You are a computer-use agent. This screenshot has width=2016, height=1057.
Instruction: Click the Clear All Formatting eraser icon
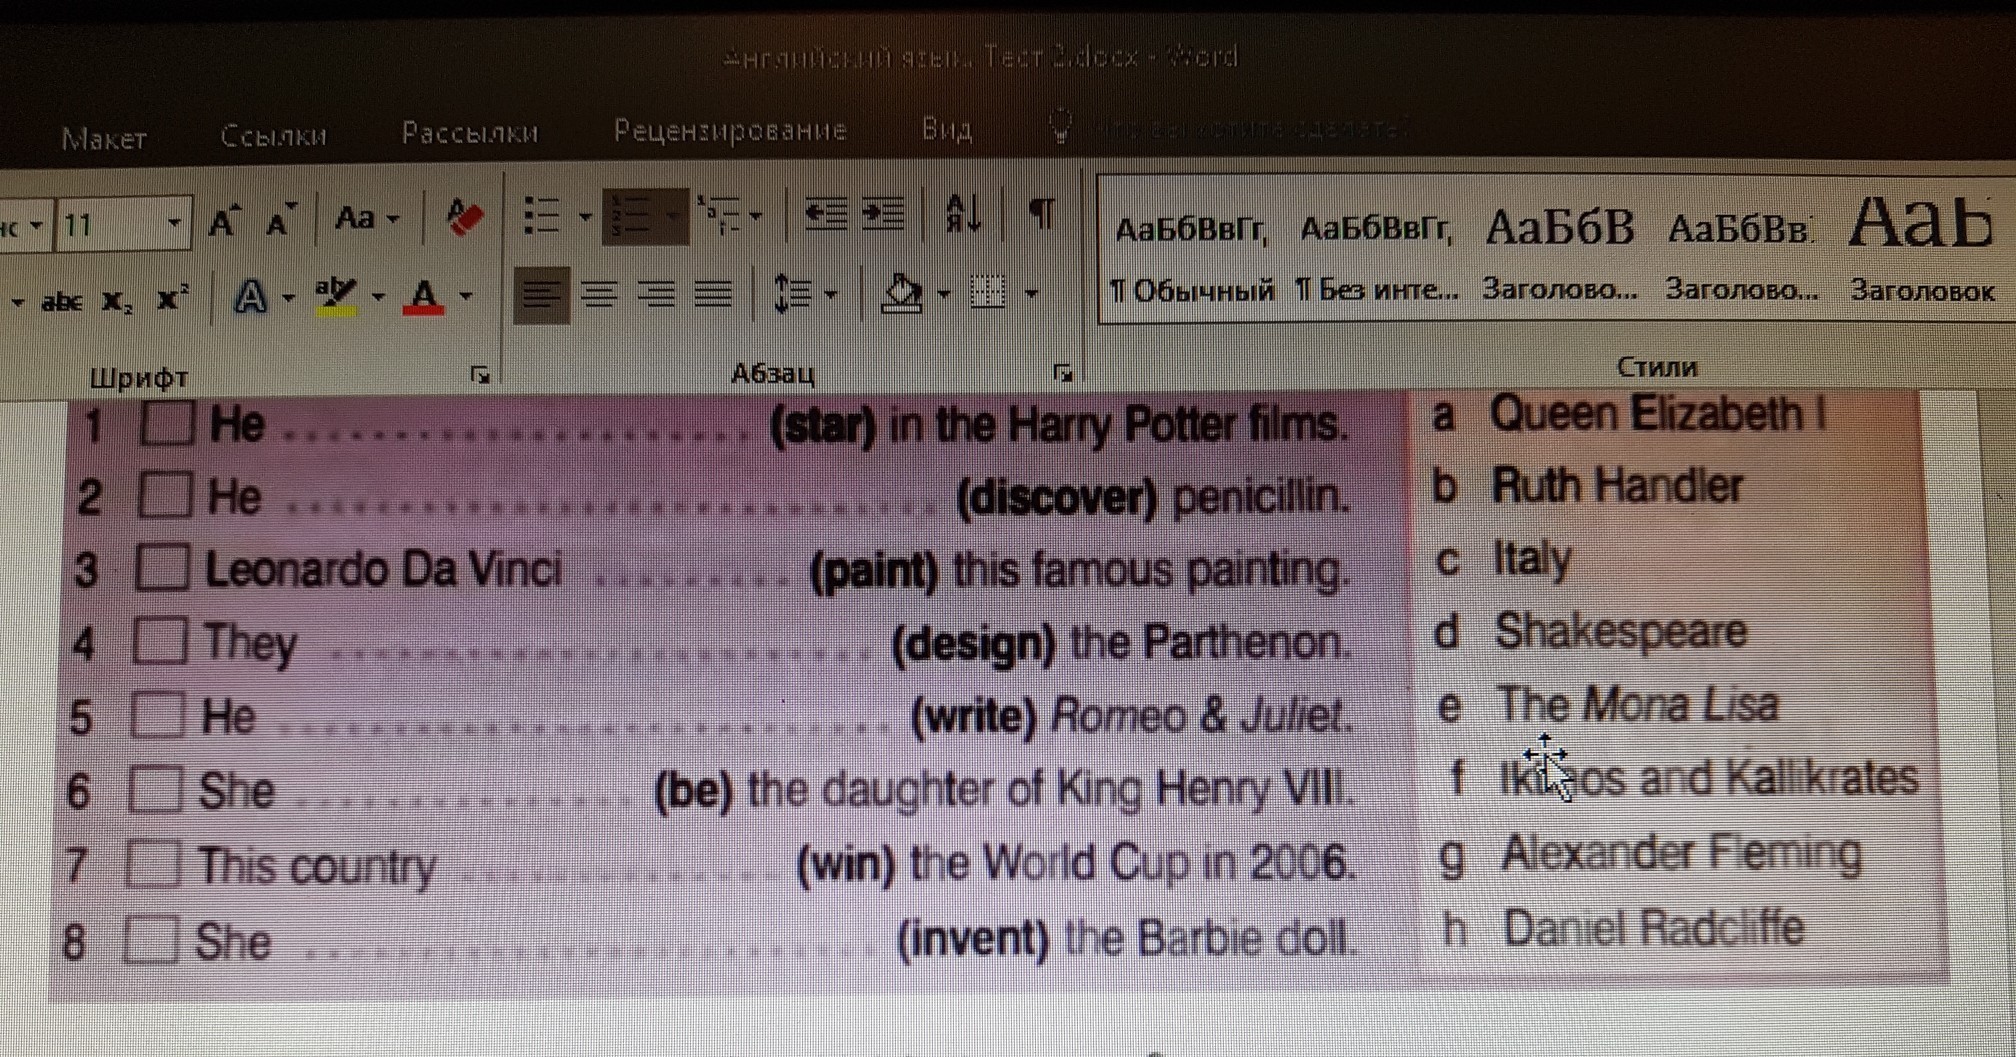(x=464, y=217)
